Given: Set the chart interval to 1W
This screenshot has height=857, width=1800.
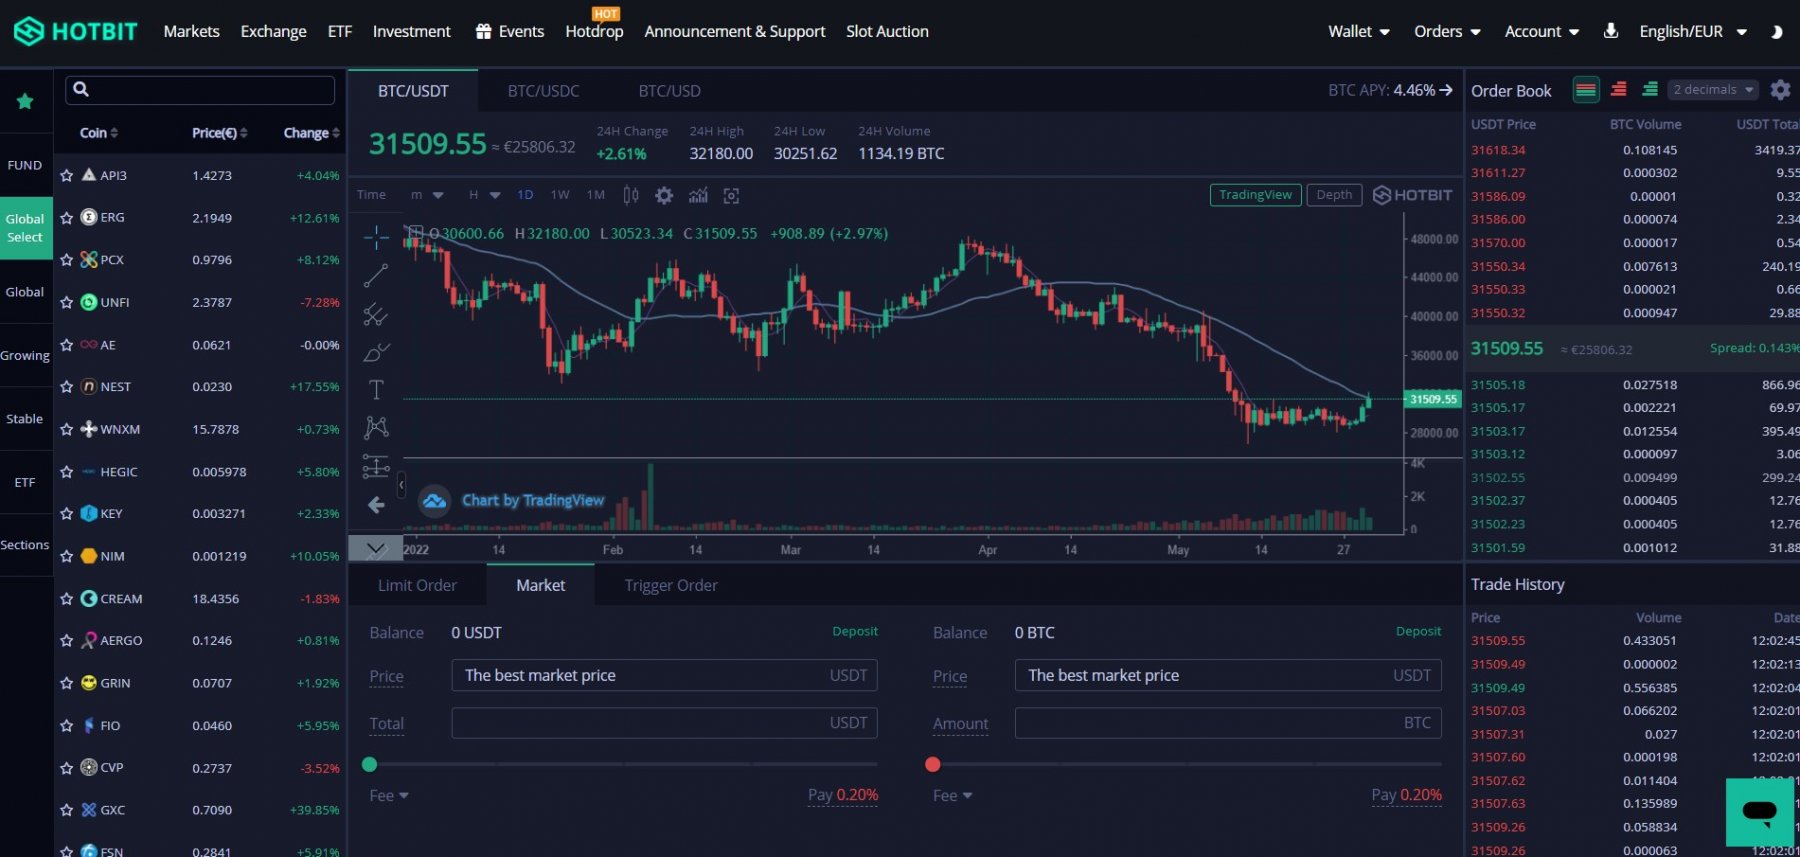Looking at the screenshot, I should point(560,195).
